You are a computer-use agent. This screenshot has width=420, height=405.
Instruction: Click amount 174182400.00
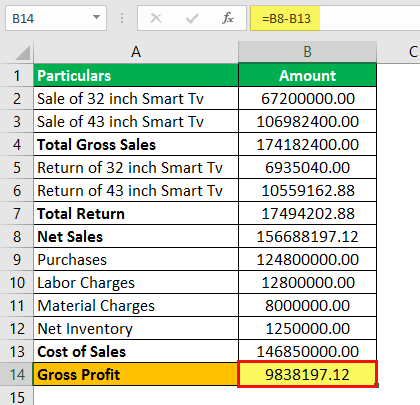click(x=307, y=144)
